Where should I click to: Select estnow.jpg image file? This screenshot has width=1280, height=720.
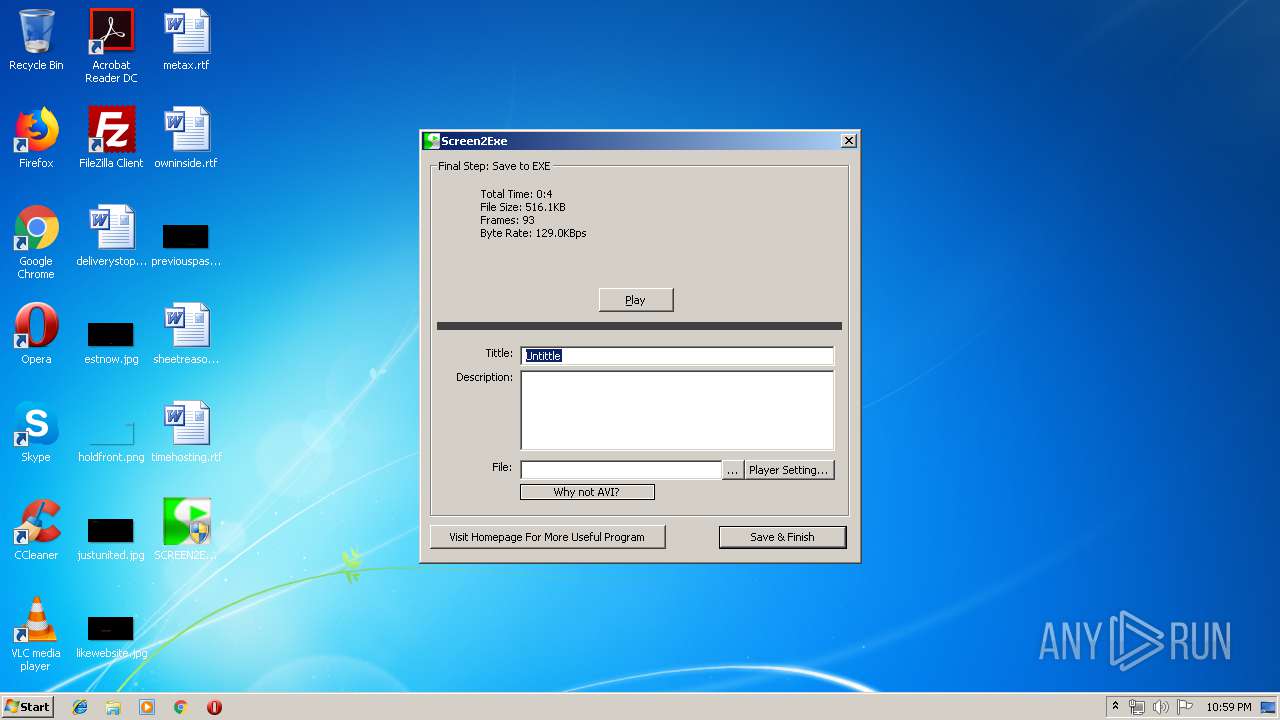111,342
